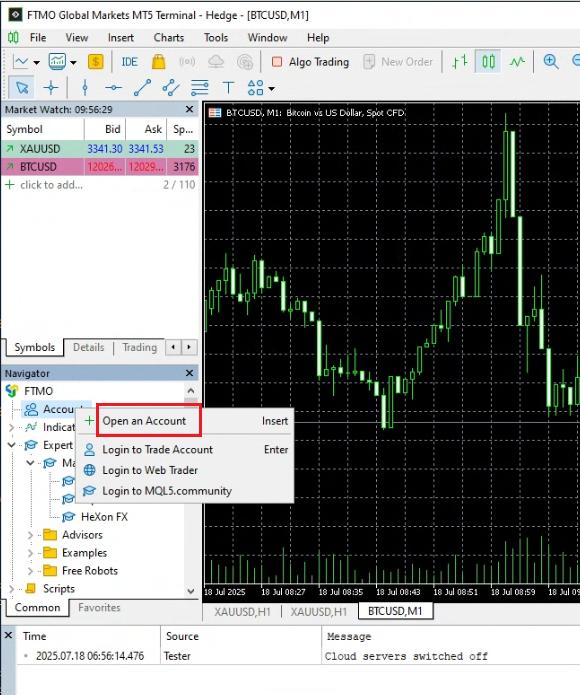Switch to BTCUSD,M1 chart tab
Viewport: 580px width, 695px height.
pos(395,611)
